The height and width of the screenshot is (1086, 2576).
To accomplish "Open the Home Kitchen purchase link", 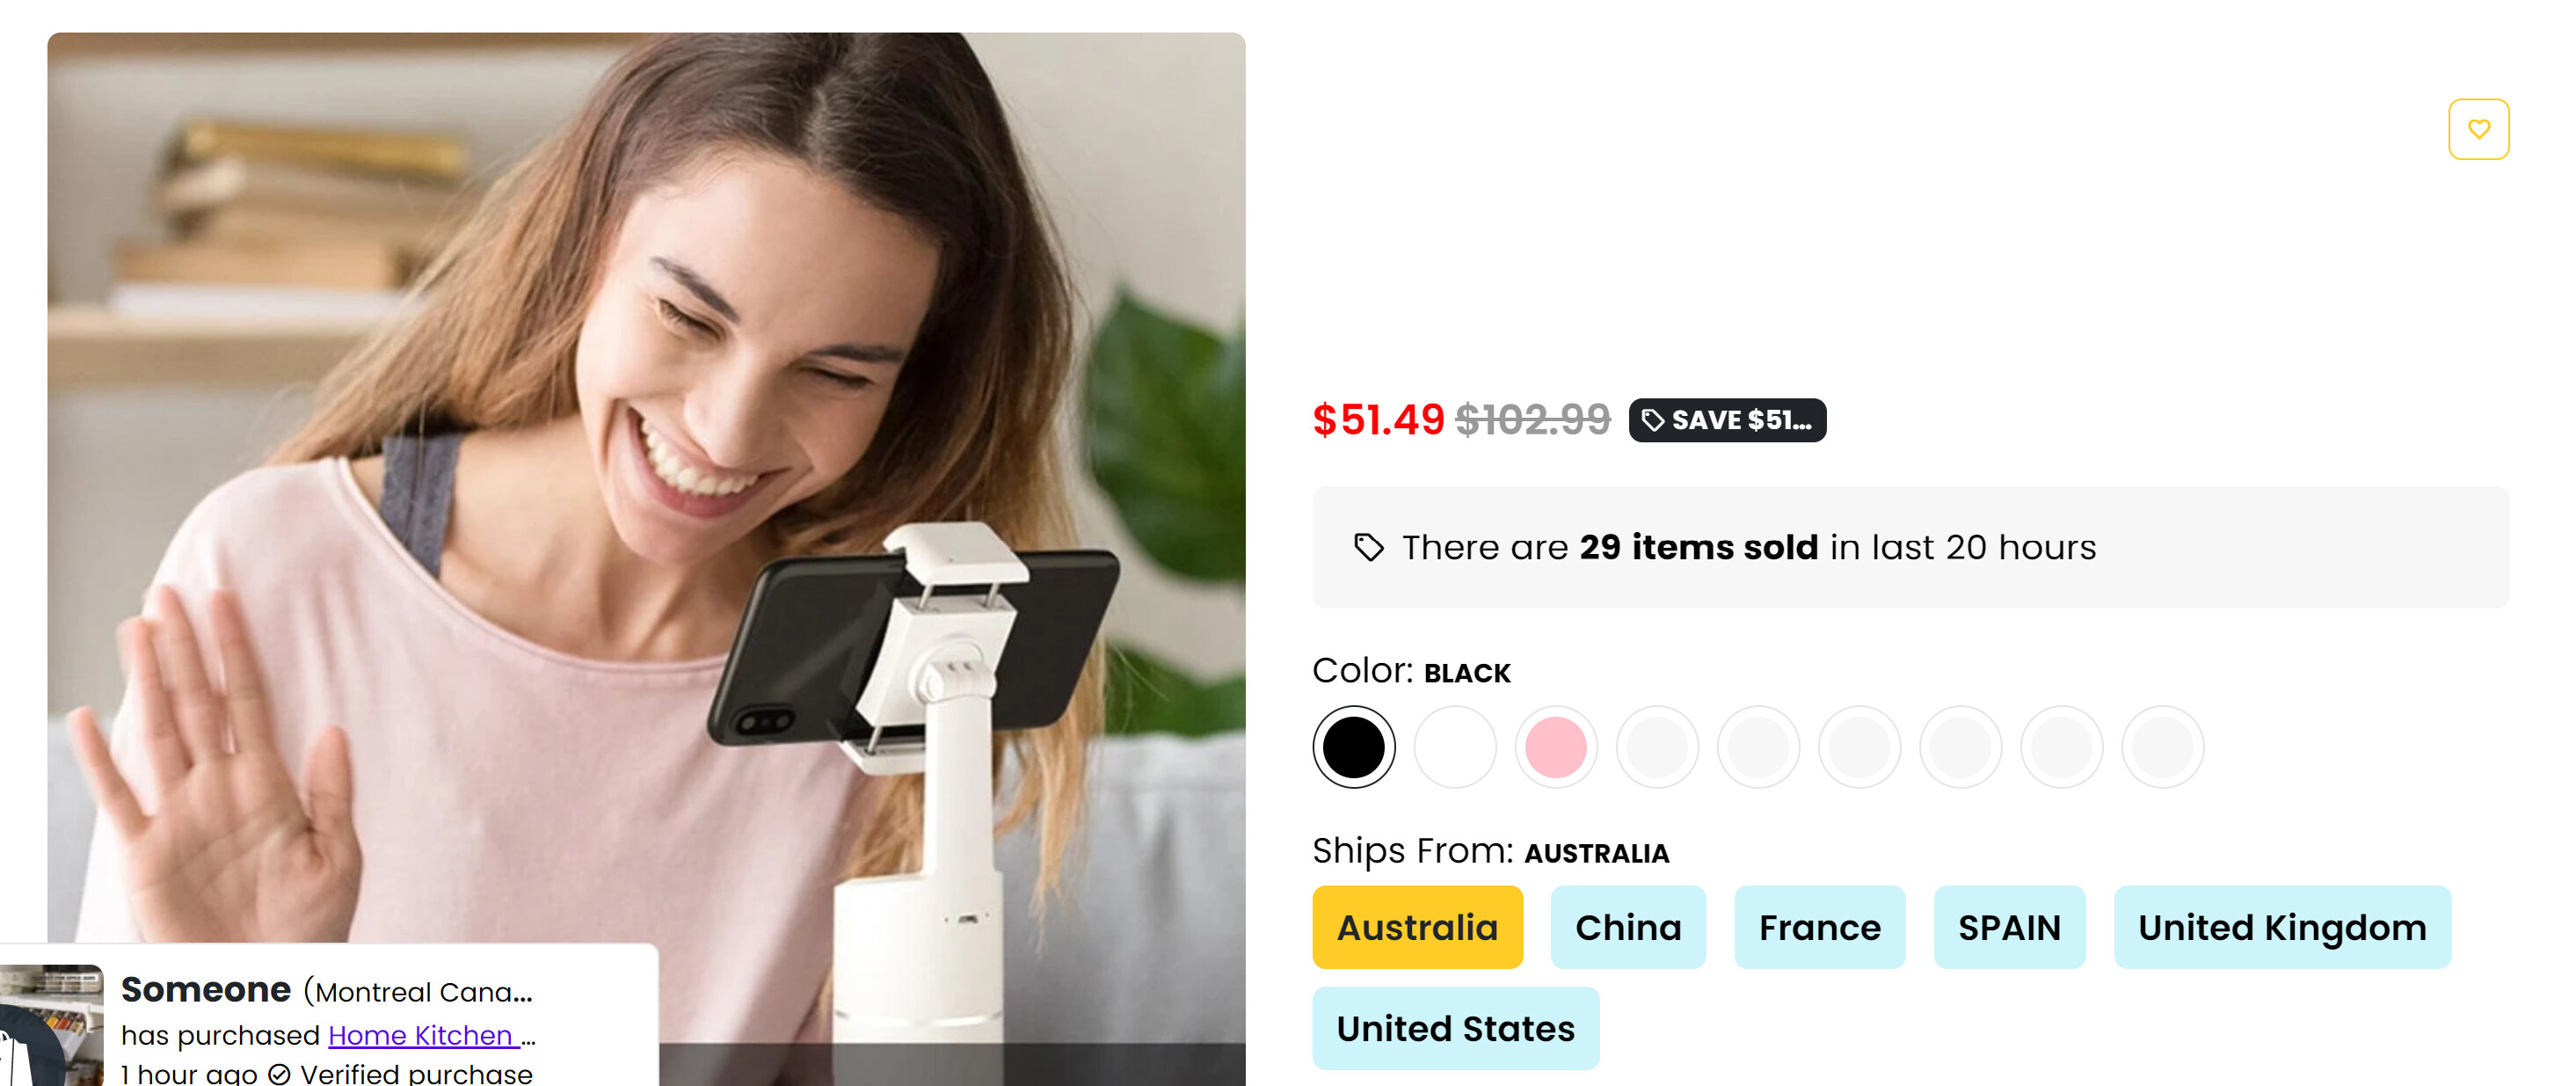I will [x=421, y=1035].
